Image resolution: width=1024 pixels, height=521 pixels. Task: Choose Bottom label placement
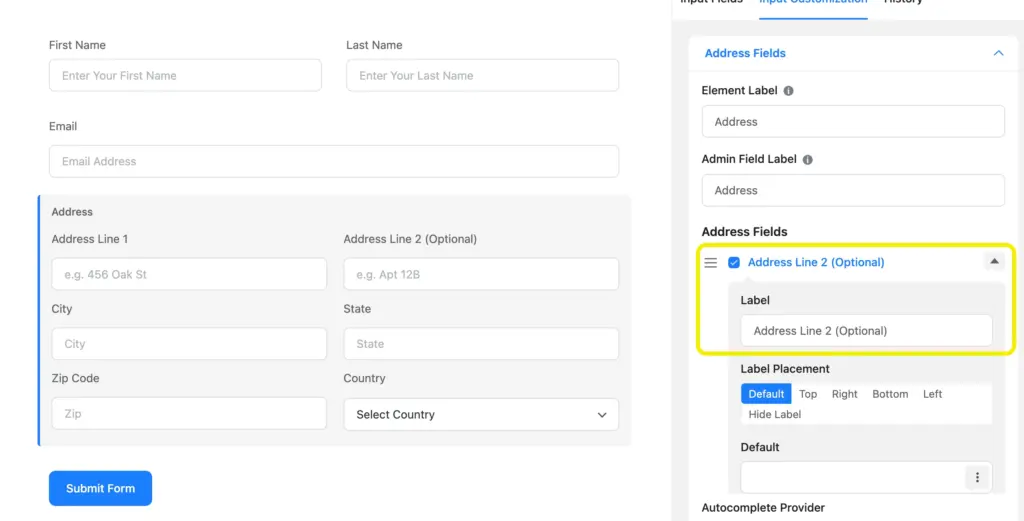point(890,394)
